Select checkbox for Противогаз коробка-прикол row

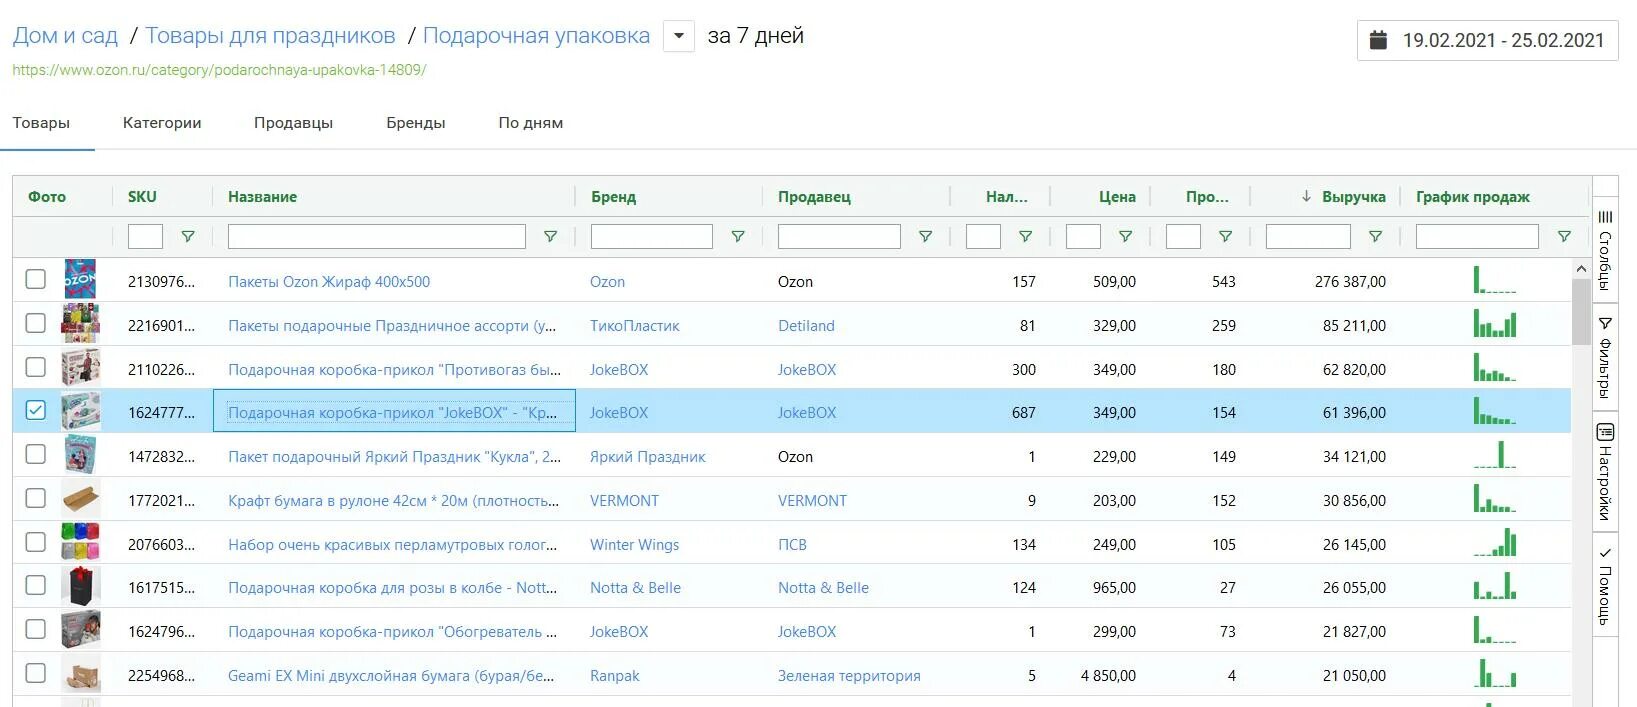click(35, 367)
